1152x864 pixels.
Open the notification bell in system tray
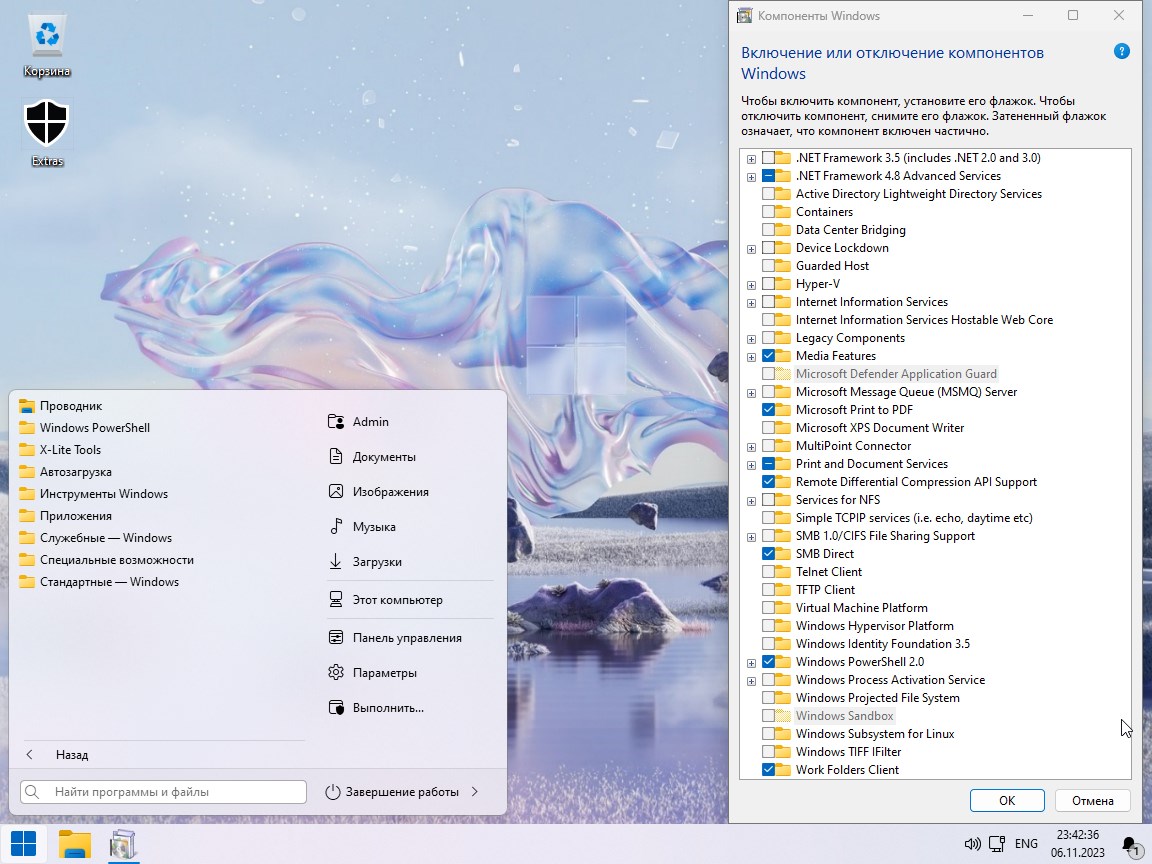[1129, 844]
